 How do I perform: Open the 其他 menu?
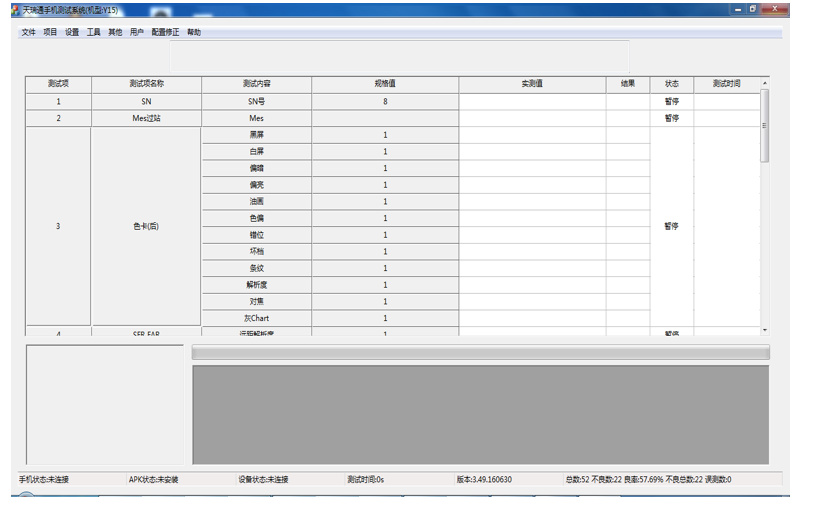pyautogui.click(x=115, y=32)
